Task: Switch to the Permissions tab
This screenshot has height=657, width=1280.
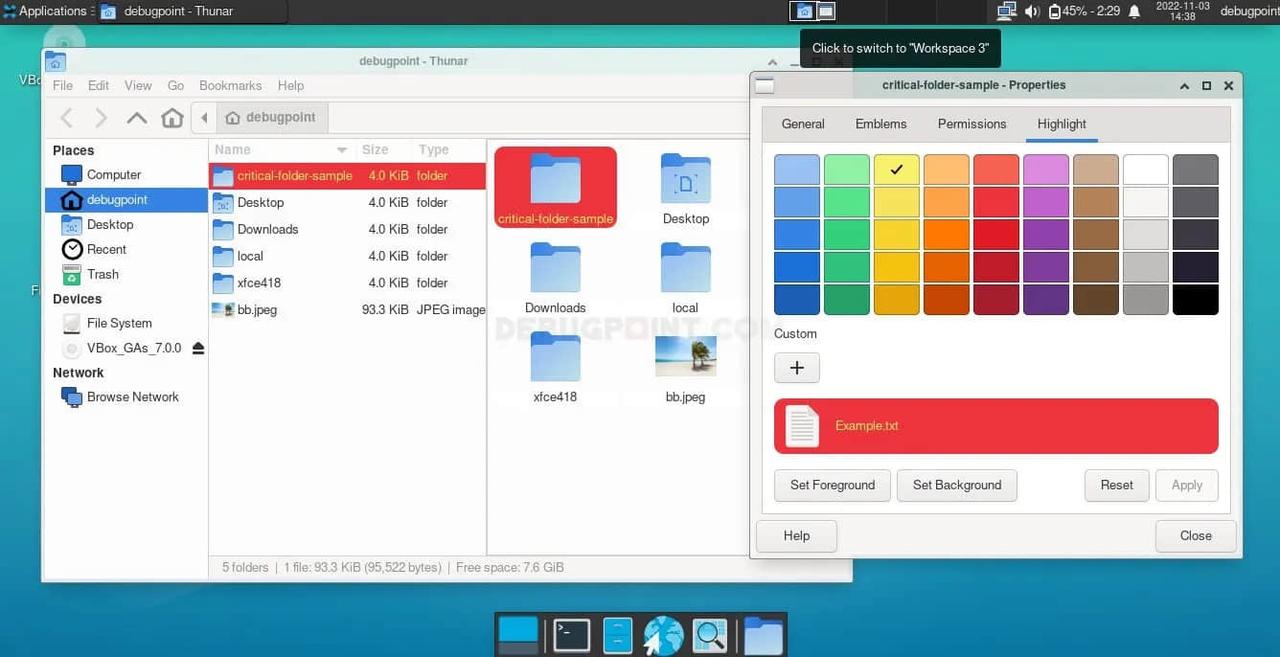Action: (x=971, y=124)
